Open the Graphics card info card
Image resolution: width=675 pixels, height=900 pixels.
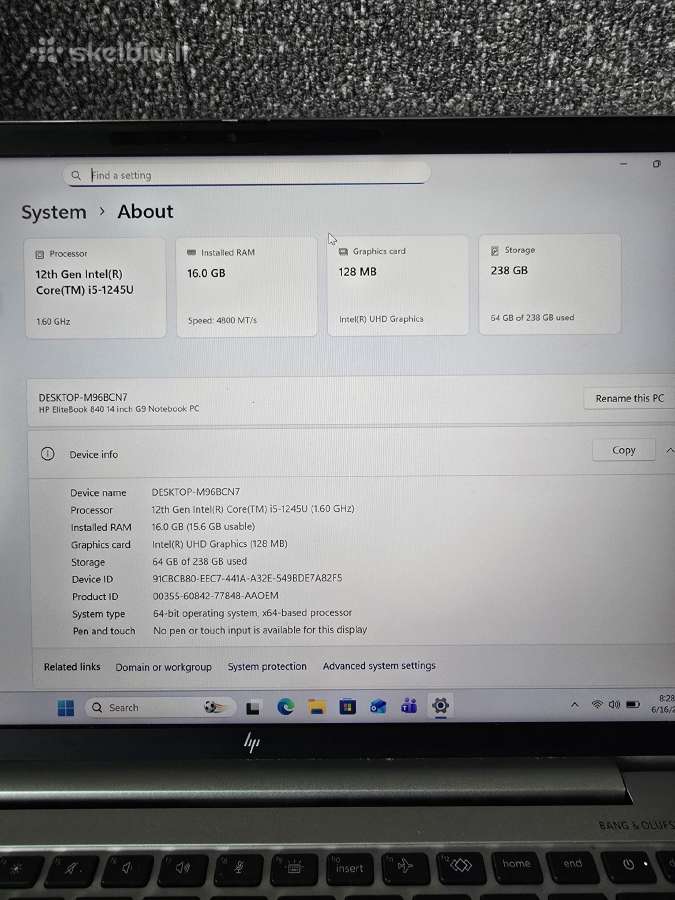tap(397, 286)
